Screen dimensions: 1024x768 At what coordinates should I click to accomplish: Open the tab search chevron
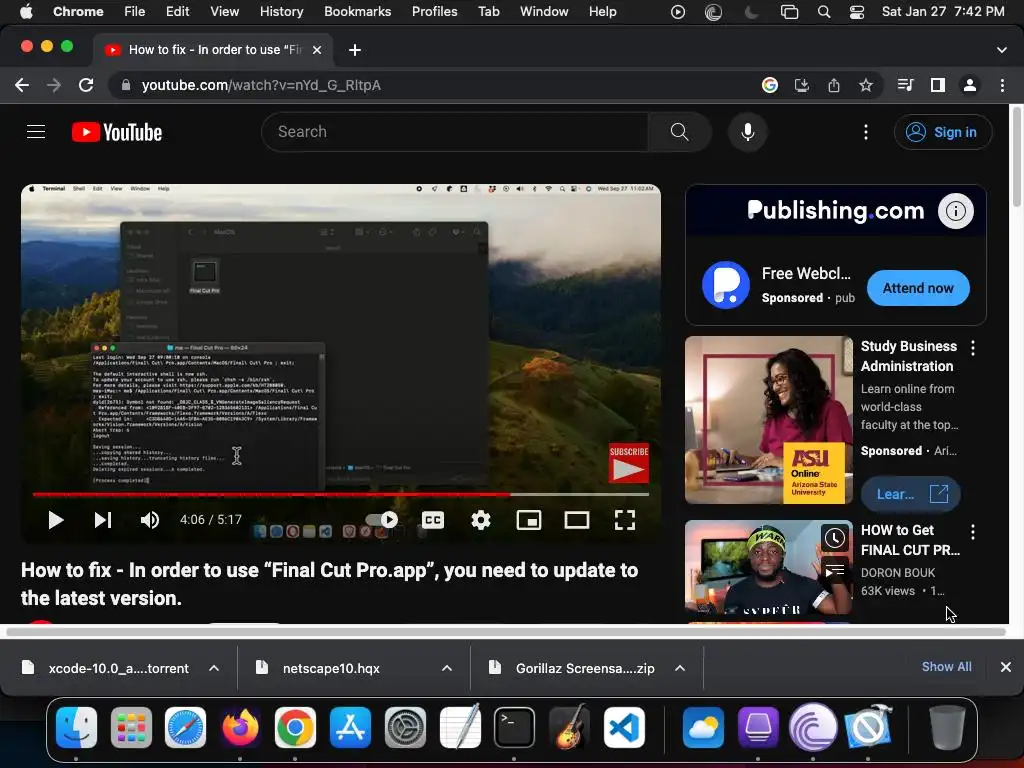(1002, 50)
